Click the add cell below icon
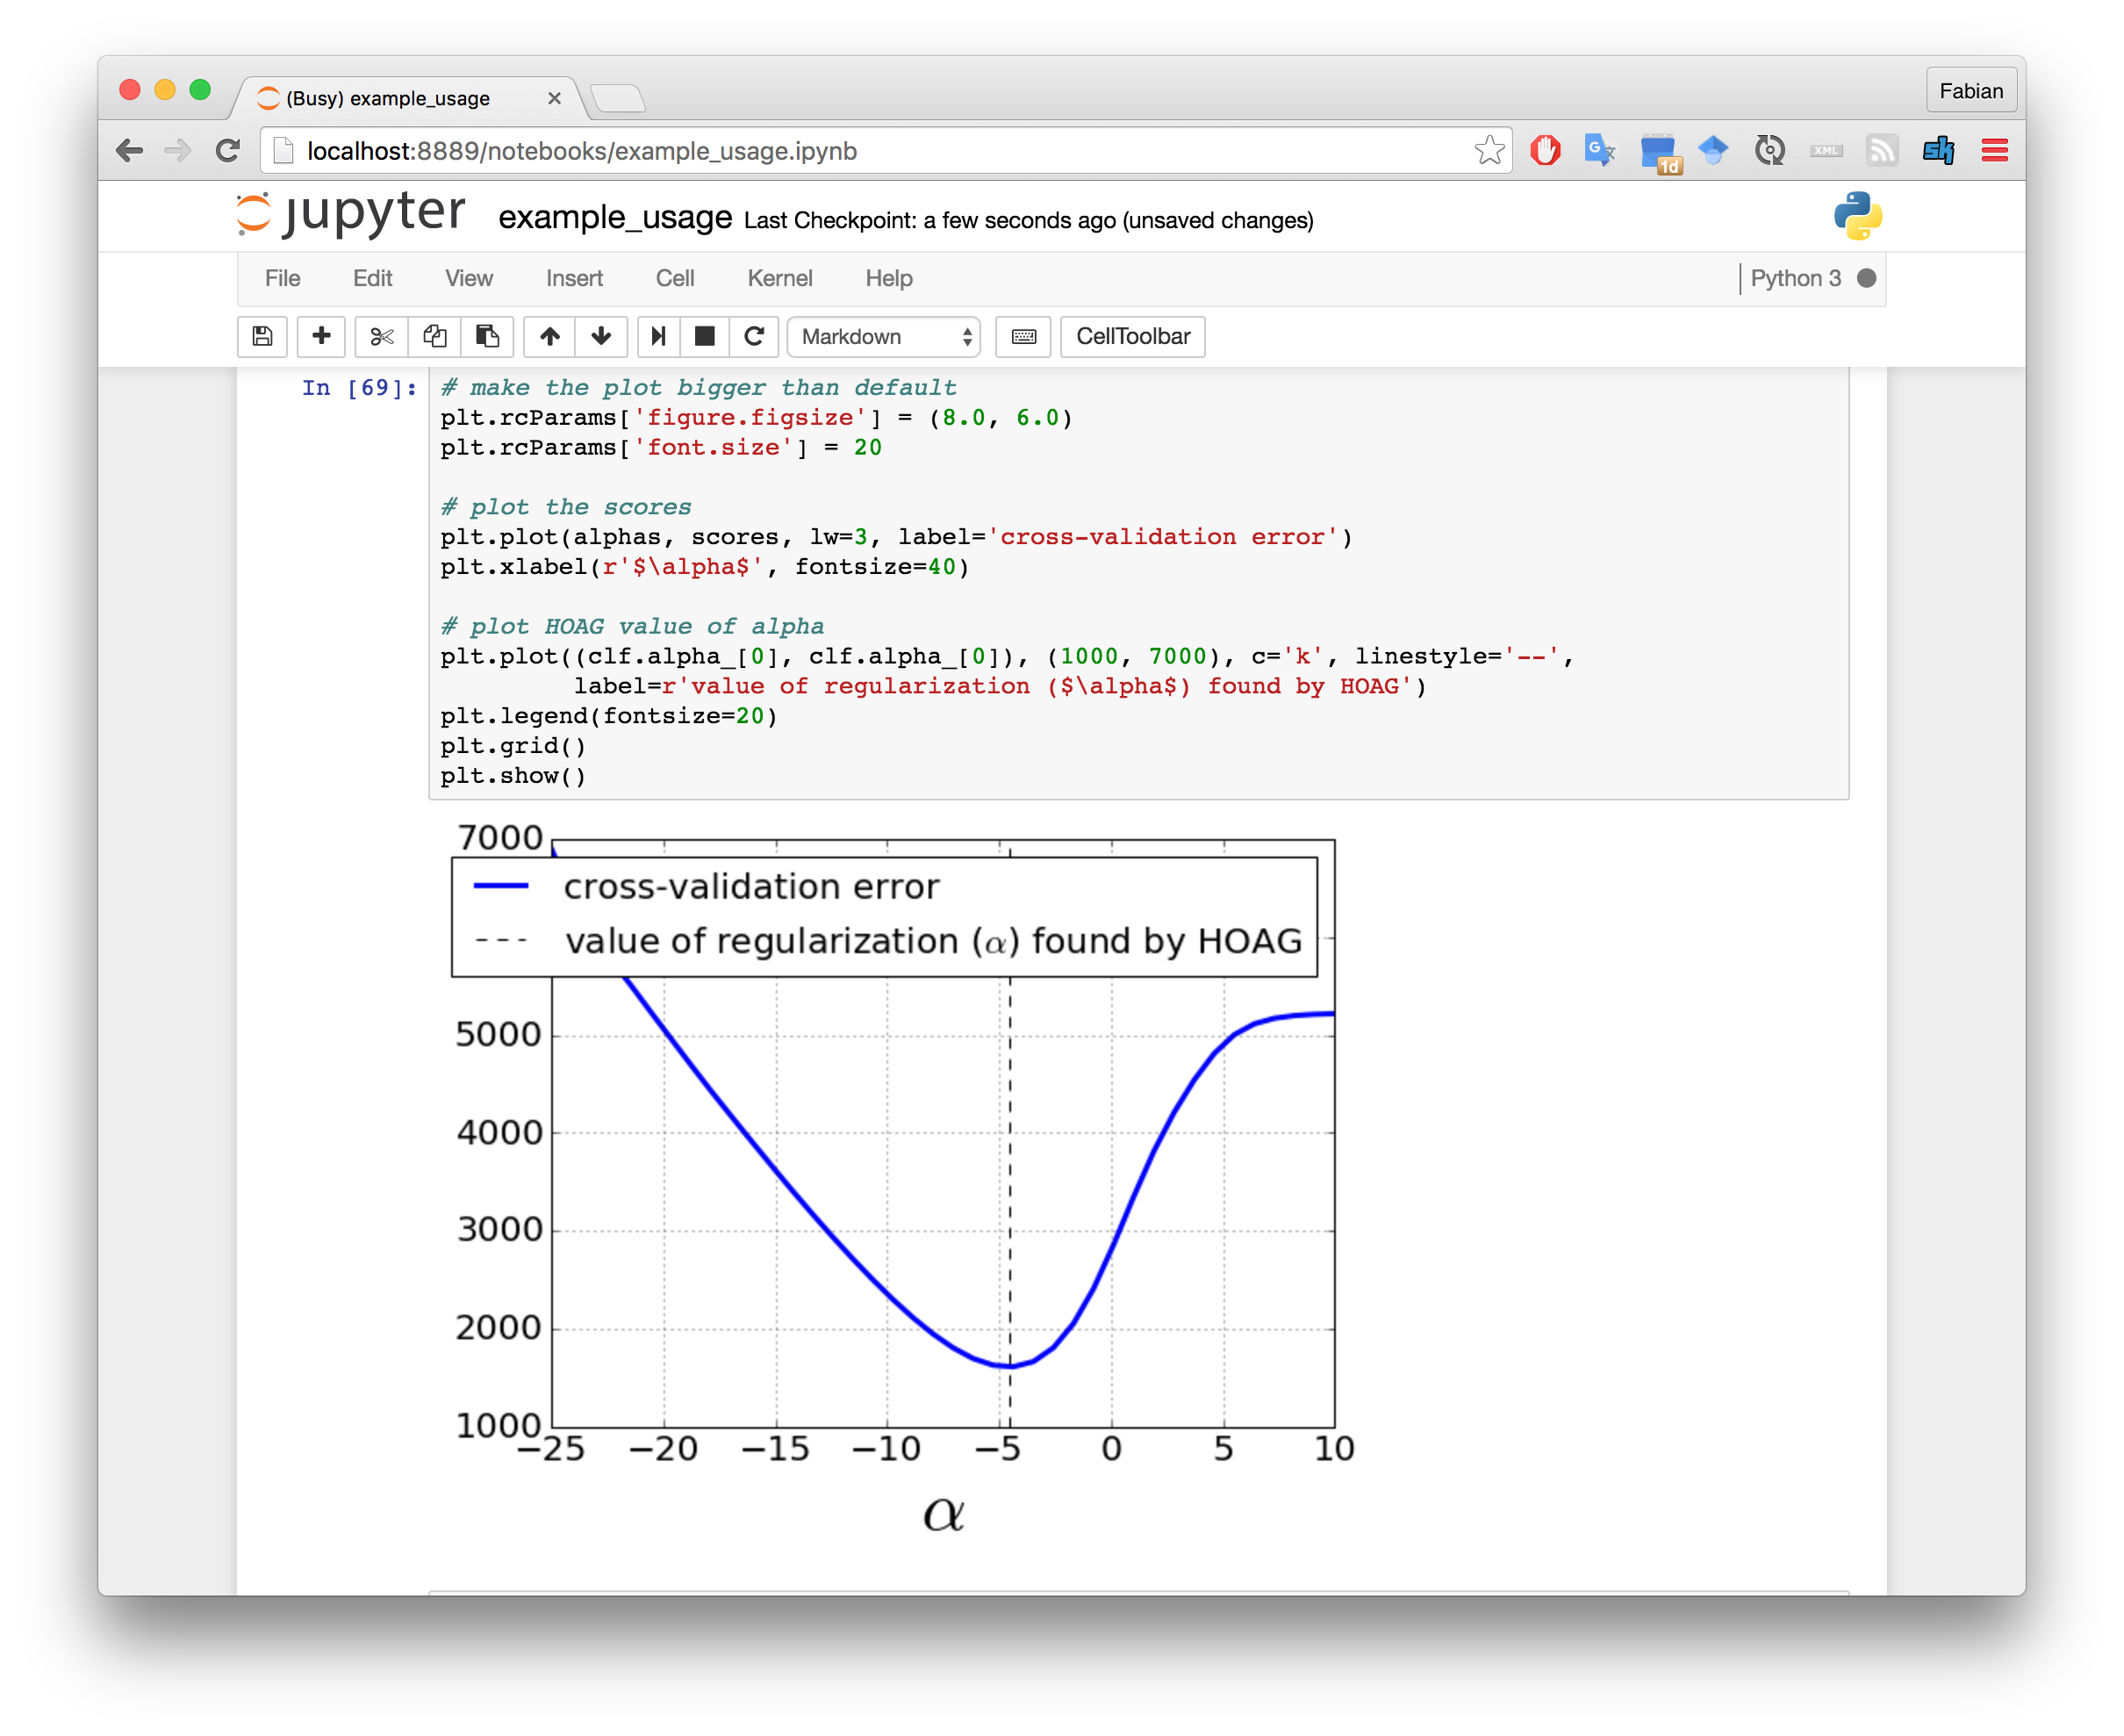2124x1736 pixels. point(321,337)
